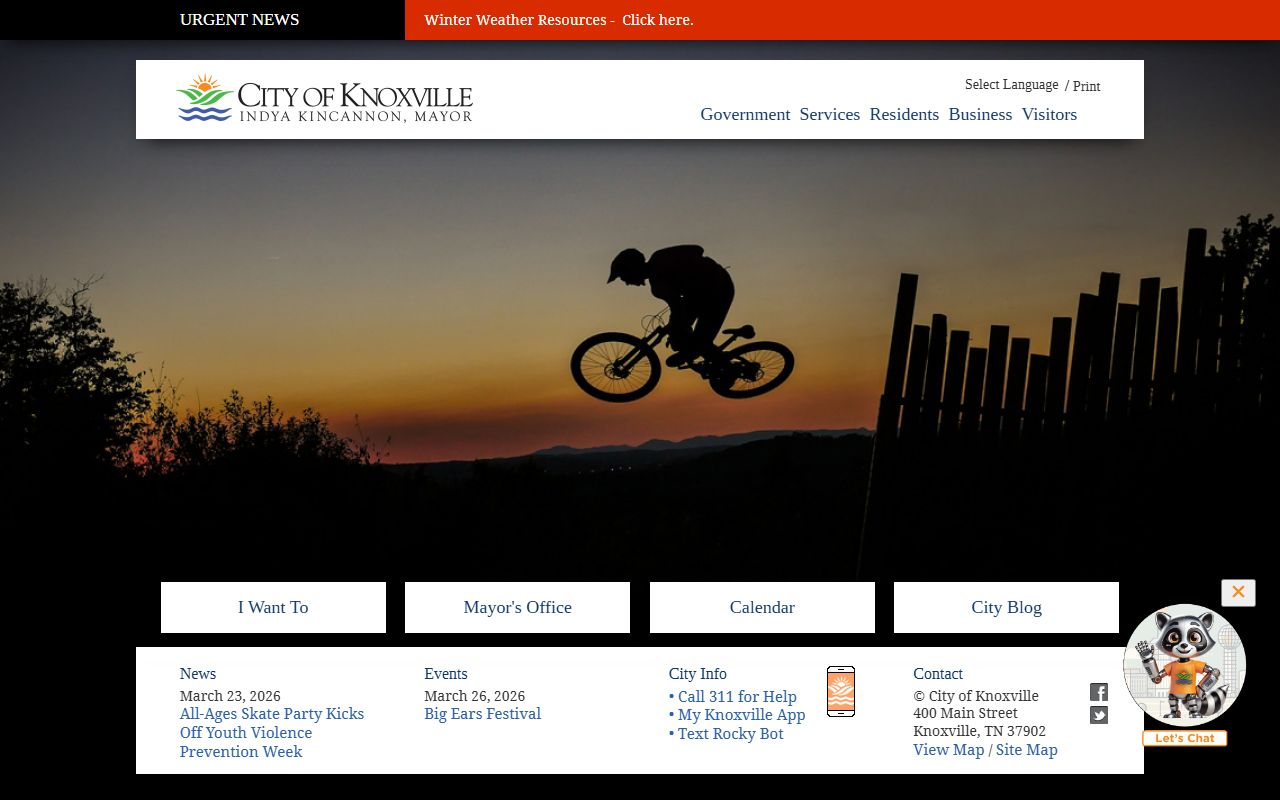Viewport: 1280px width, 800px height.
Task: Click the News heading
Action: coord(198,674)
